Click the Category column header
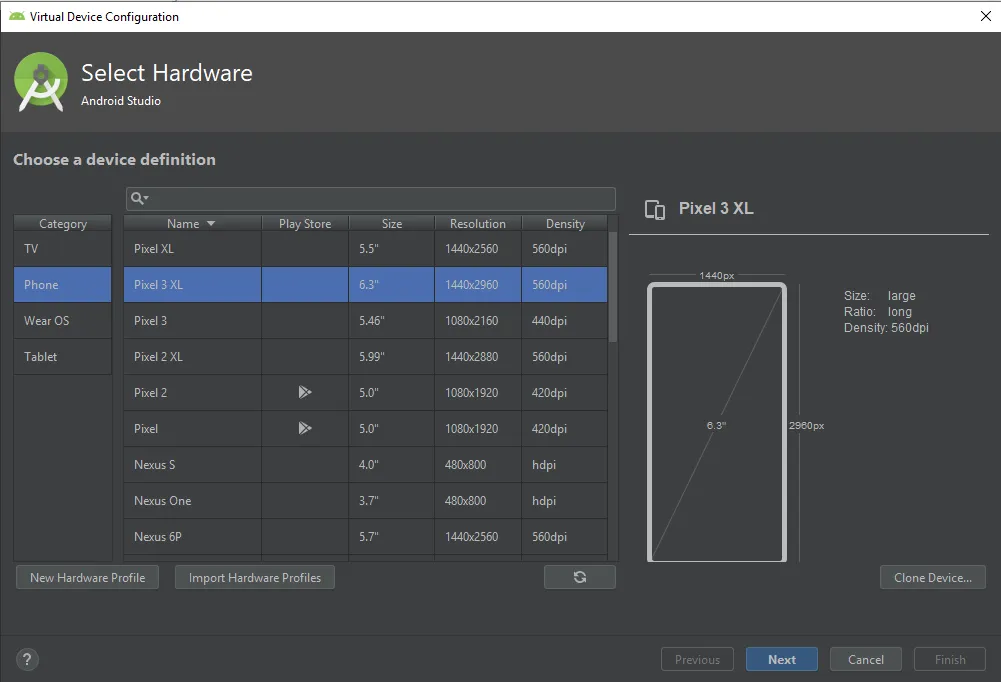 click(x=63, y=224)
